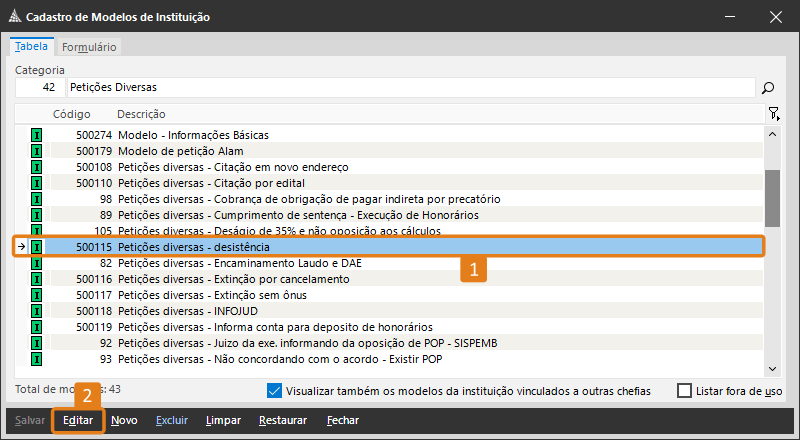Image resolution: width=800 pixels, height=440 pixels.
Task: Click the Novo button
Action: [124, 421]
